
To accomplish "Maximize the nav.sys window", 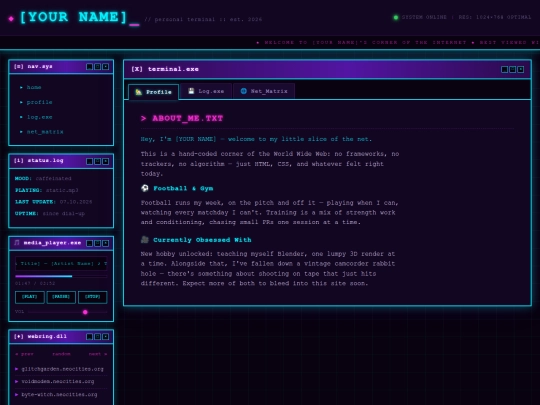I will click(97, 66).
